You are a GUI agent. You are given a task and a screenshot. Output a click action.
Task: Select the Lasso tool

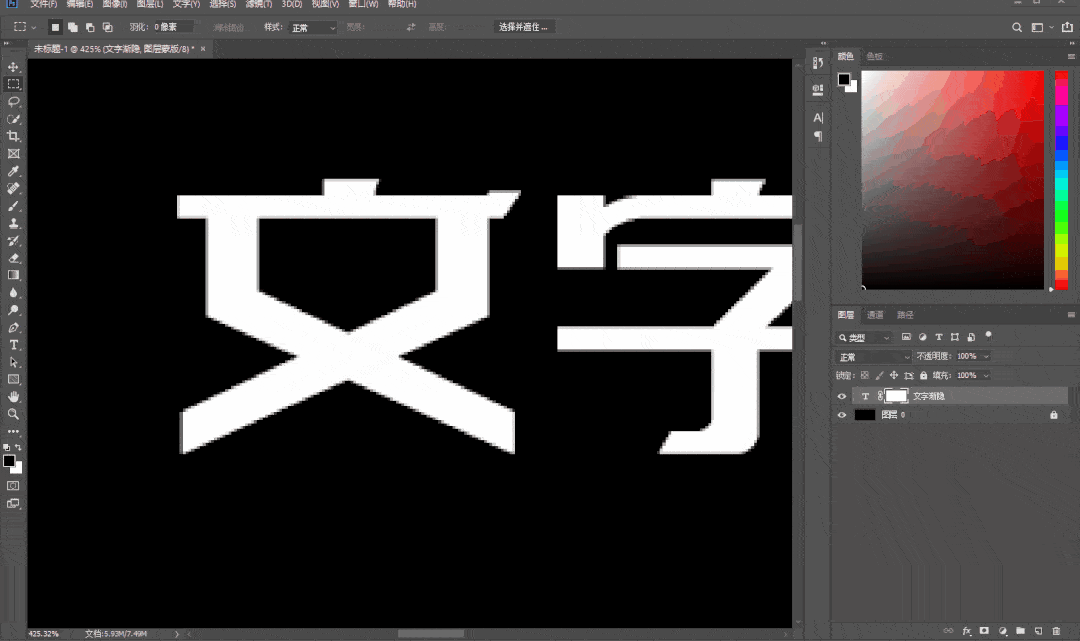(x=13, y=102)
